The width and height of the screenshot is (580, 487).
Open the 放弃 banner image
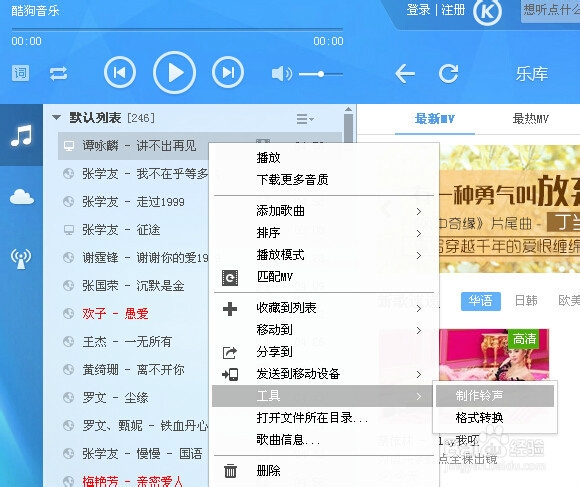click(510, 209)
